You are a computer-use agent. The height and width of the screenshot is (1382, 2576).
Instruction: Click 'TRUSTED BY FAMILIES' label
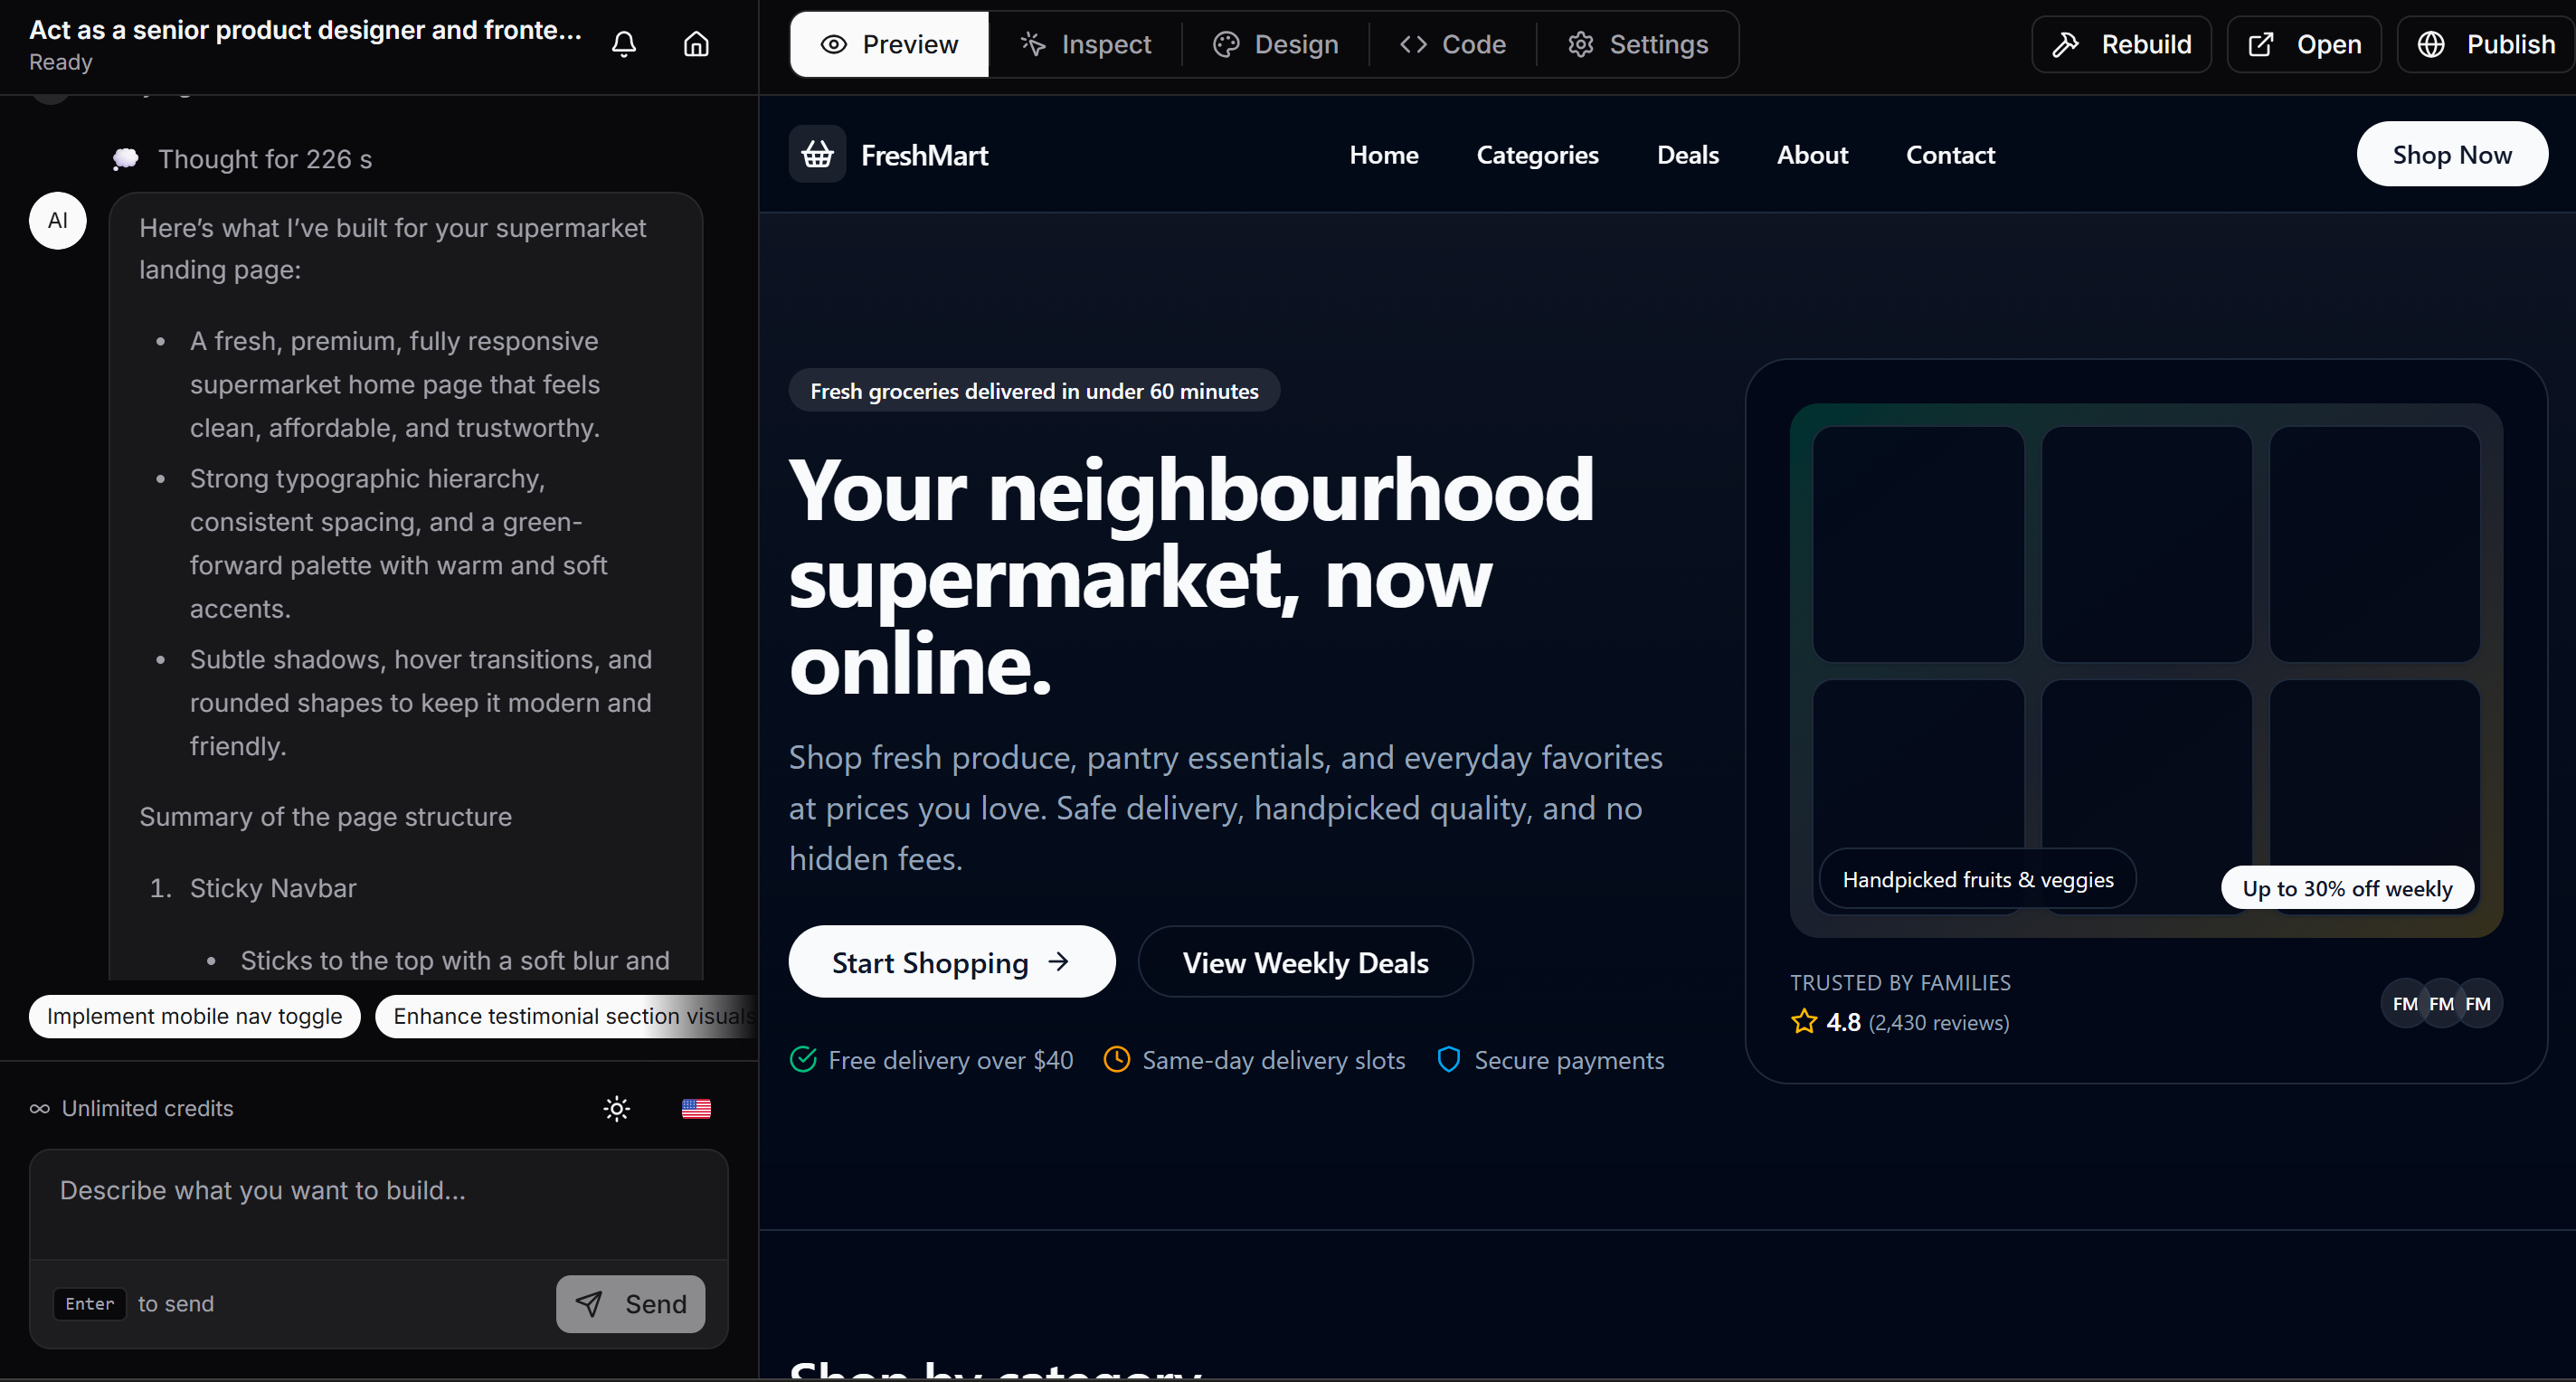point(1900,983)
